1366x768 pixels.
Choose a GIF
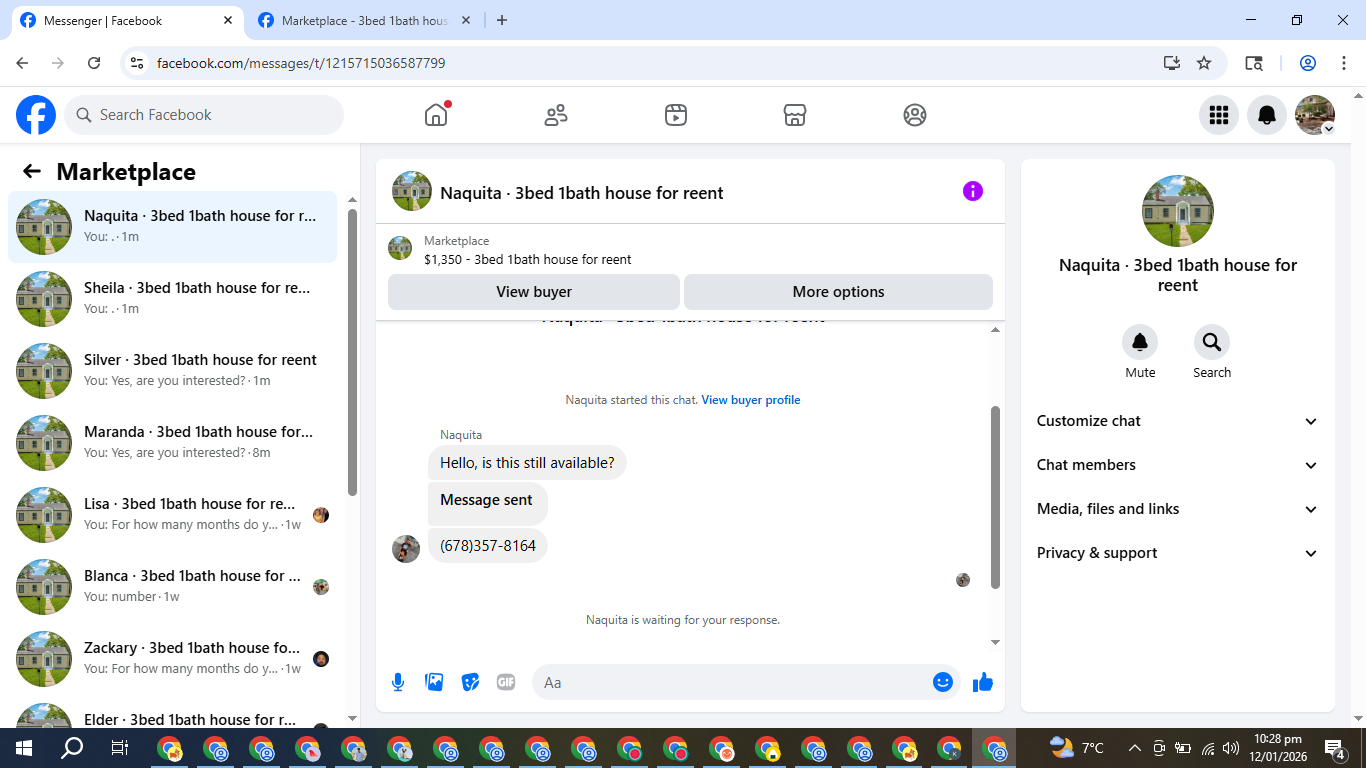point(506,682)
